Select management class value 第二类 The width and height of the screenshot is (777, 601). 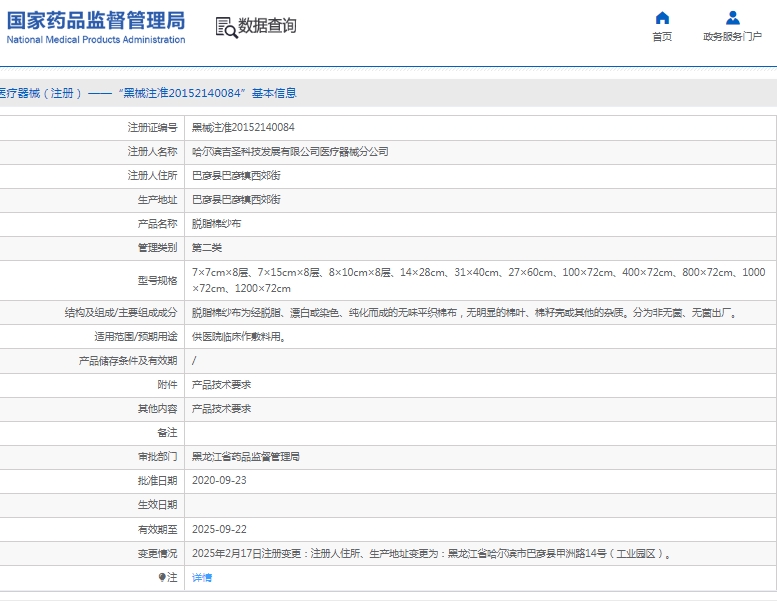(207, 248)
